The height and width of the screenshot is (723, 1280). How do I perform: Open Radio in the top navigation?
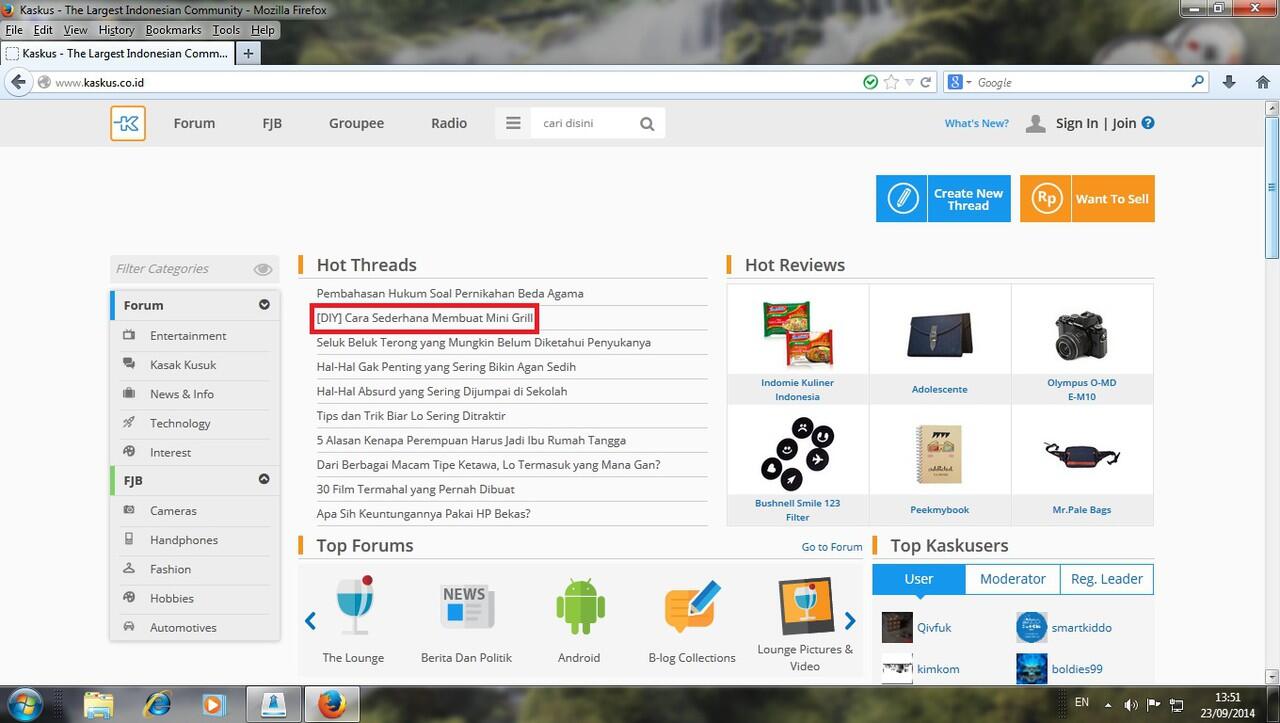[449, 123]
